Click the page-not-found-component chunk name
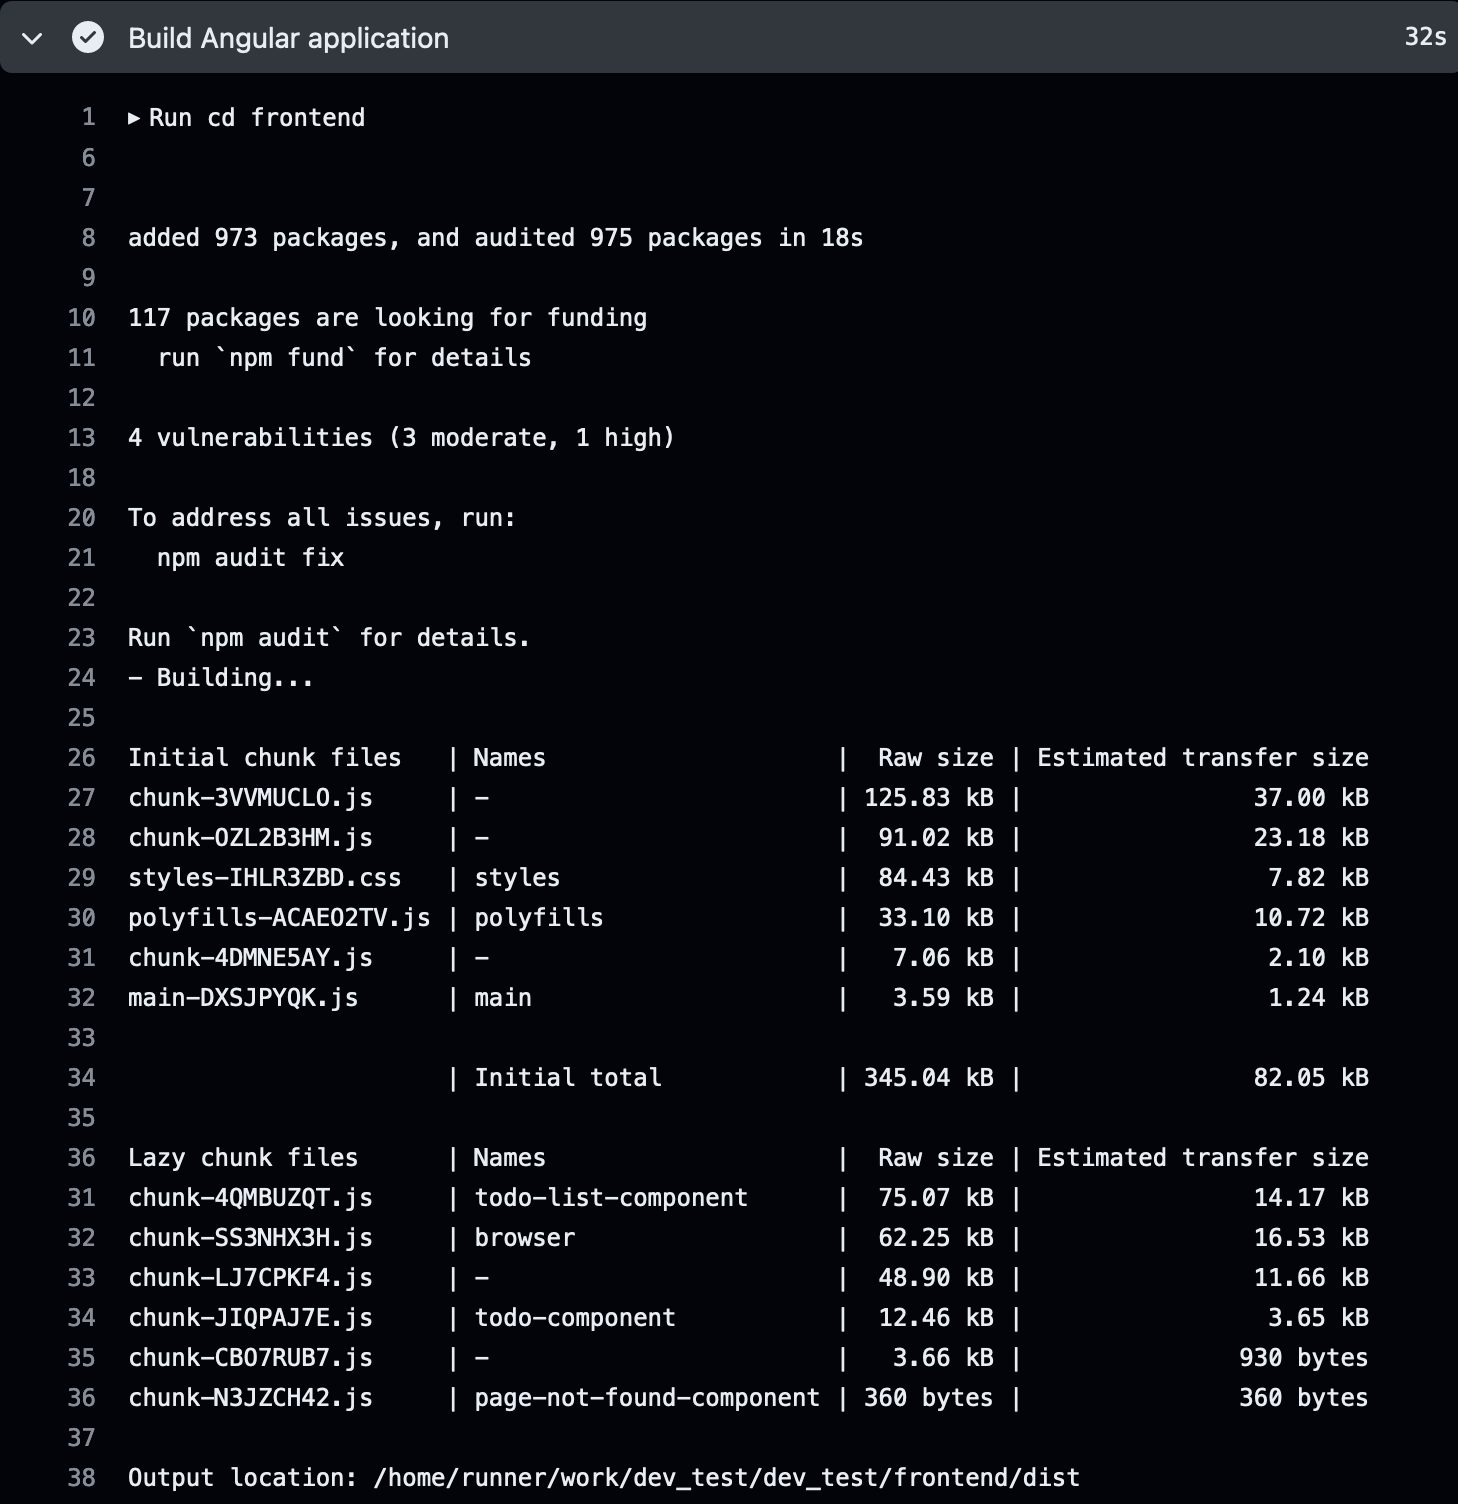This screenshot has width=1458, height=1504. click(646, 1398)
